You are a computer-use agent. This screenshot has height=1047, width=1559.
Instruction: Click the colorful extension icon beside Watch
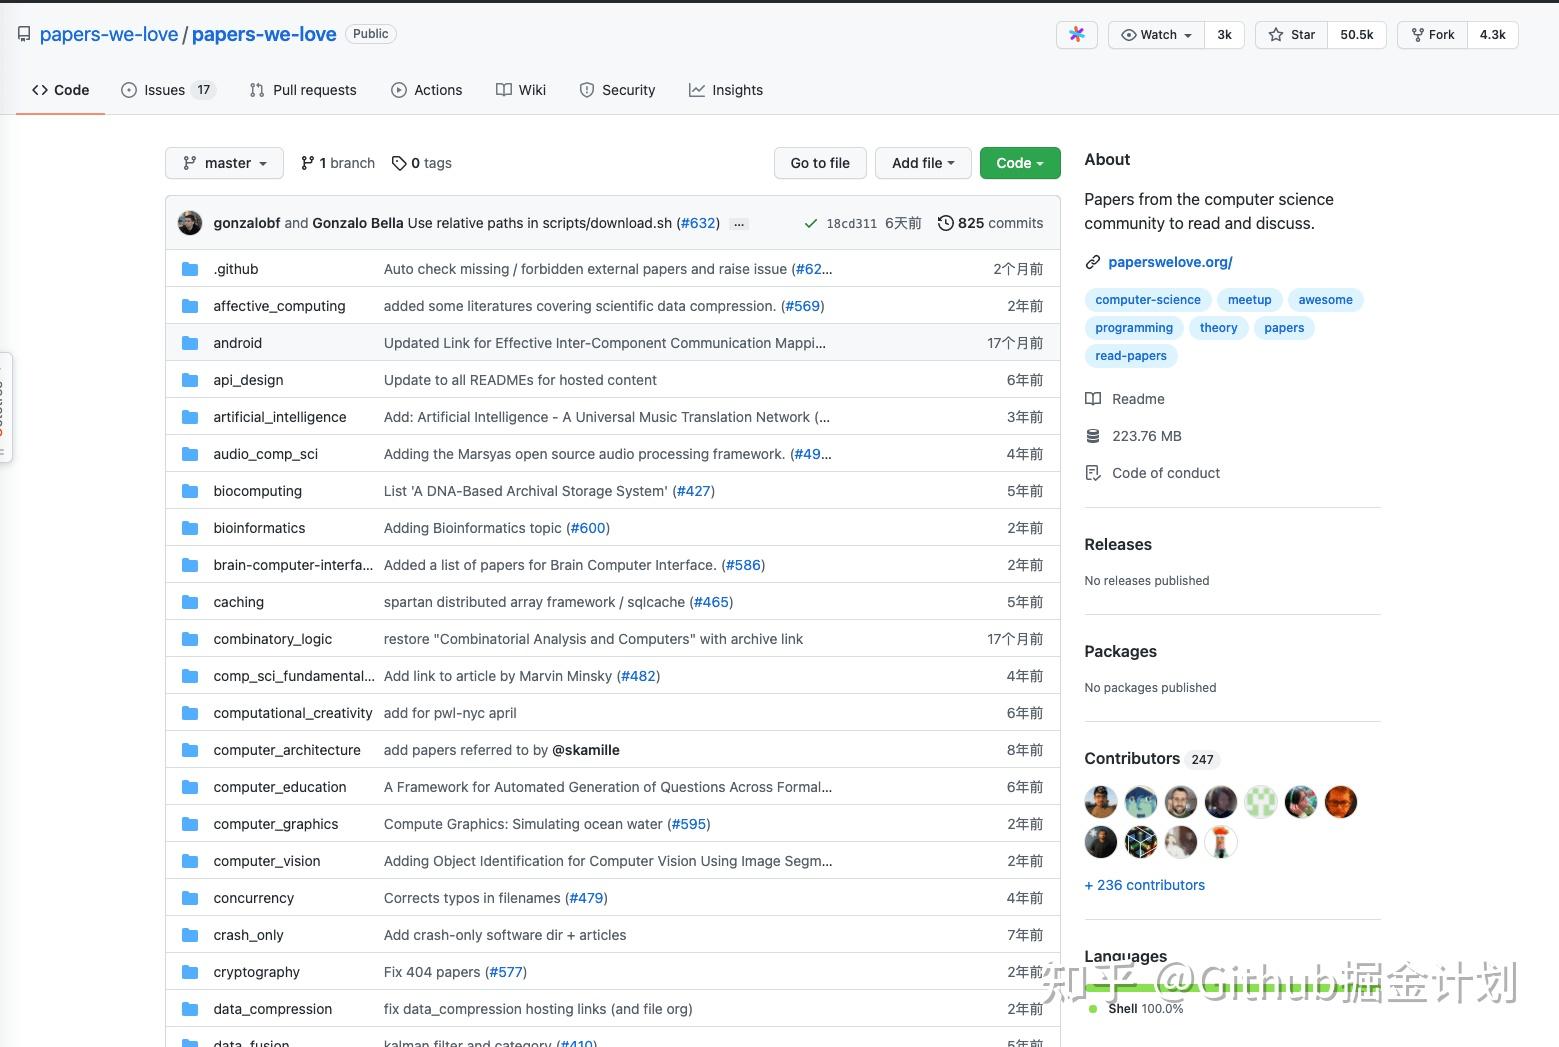coord(1076,35)
